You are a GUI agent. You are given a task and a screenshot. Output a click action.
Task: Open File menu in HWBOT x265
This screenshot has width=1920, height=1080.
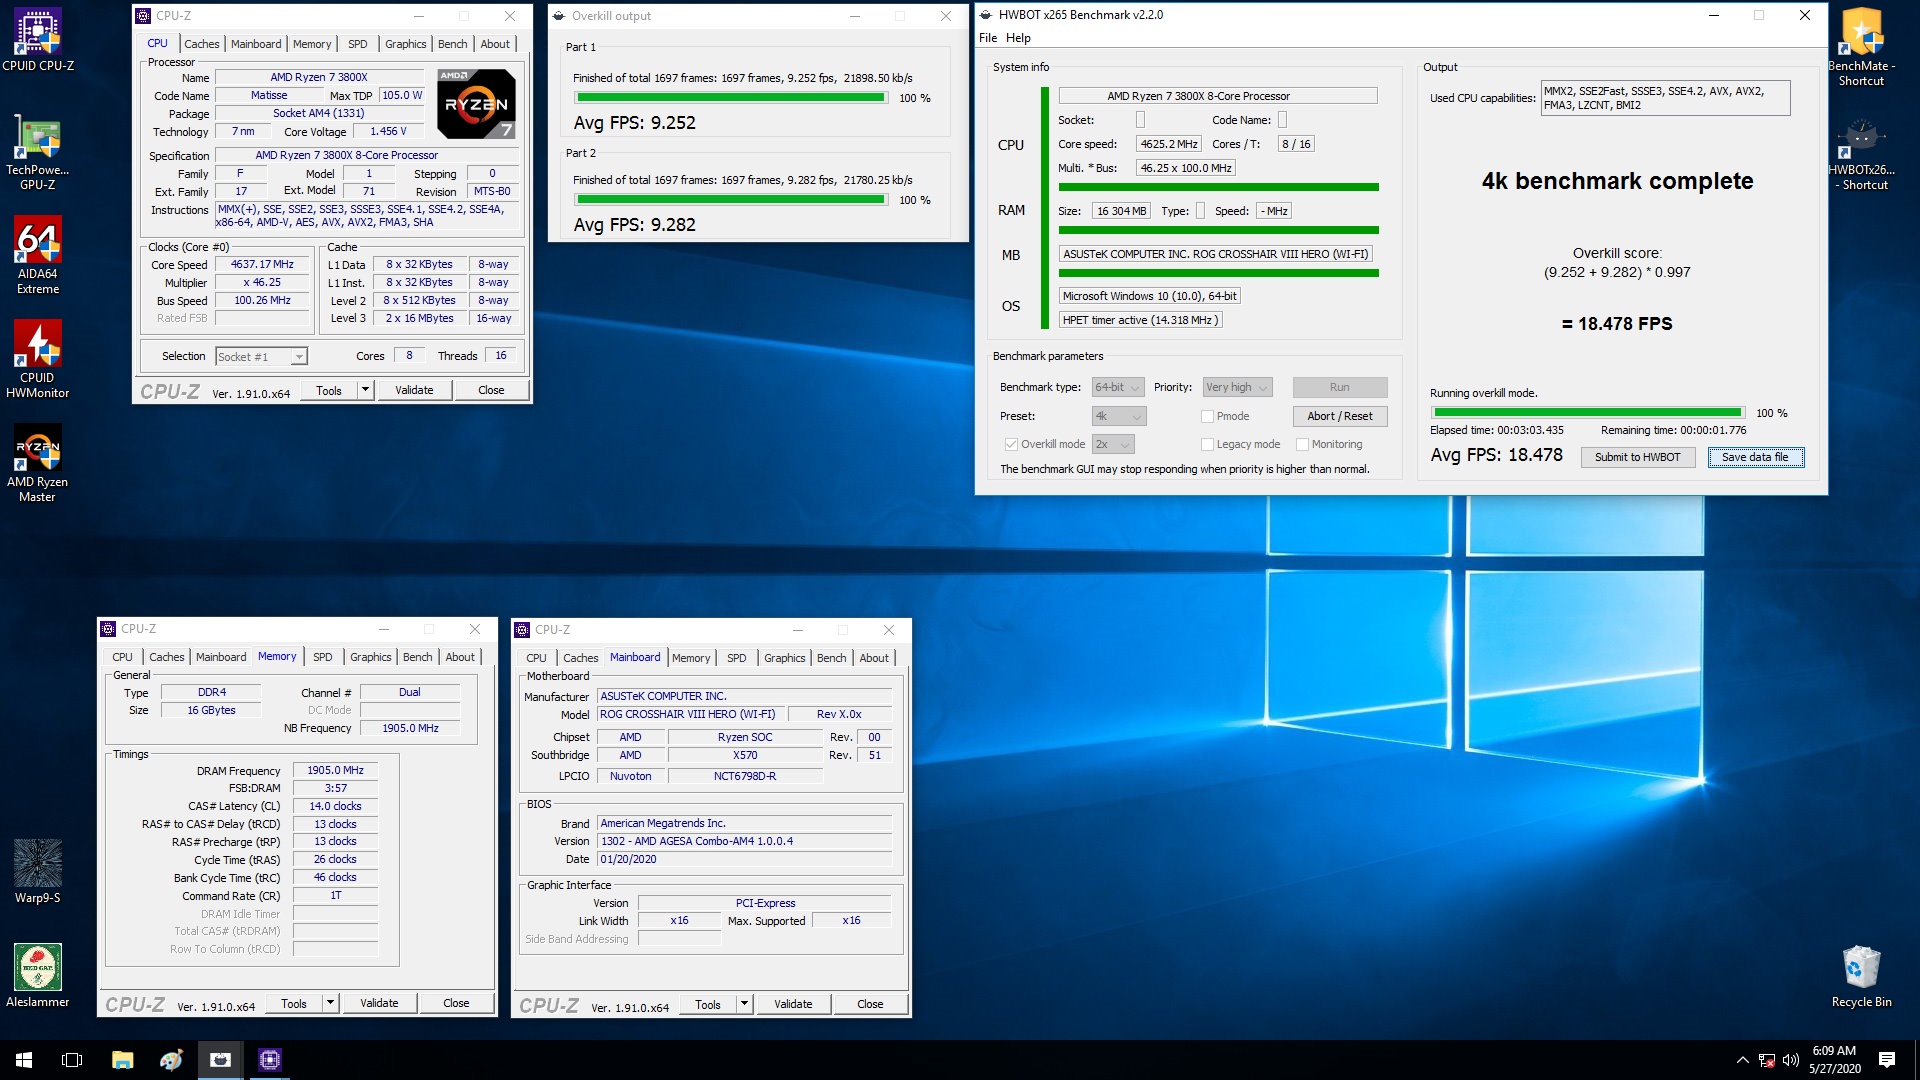(988, 38)
